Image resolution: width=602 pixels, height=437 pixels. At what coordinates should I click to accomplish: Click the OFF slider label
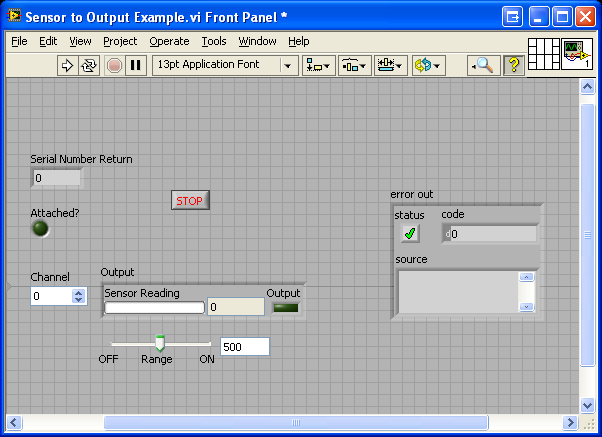(x=108, y=359)
